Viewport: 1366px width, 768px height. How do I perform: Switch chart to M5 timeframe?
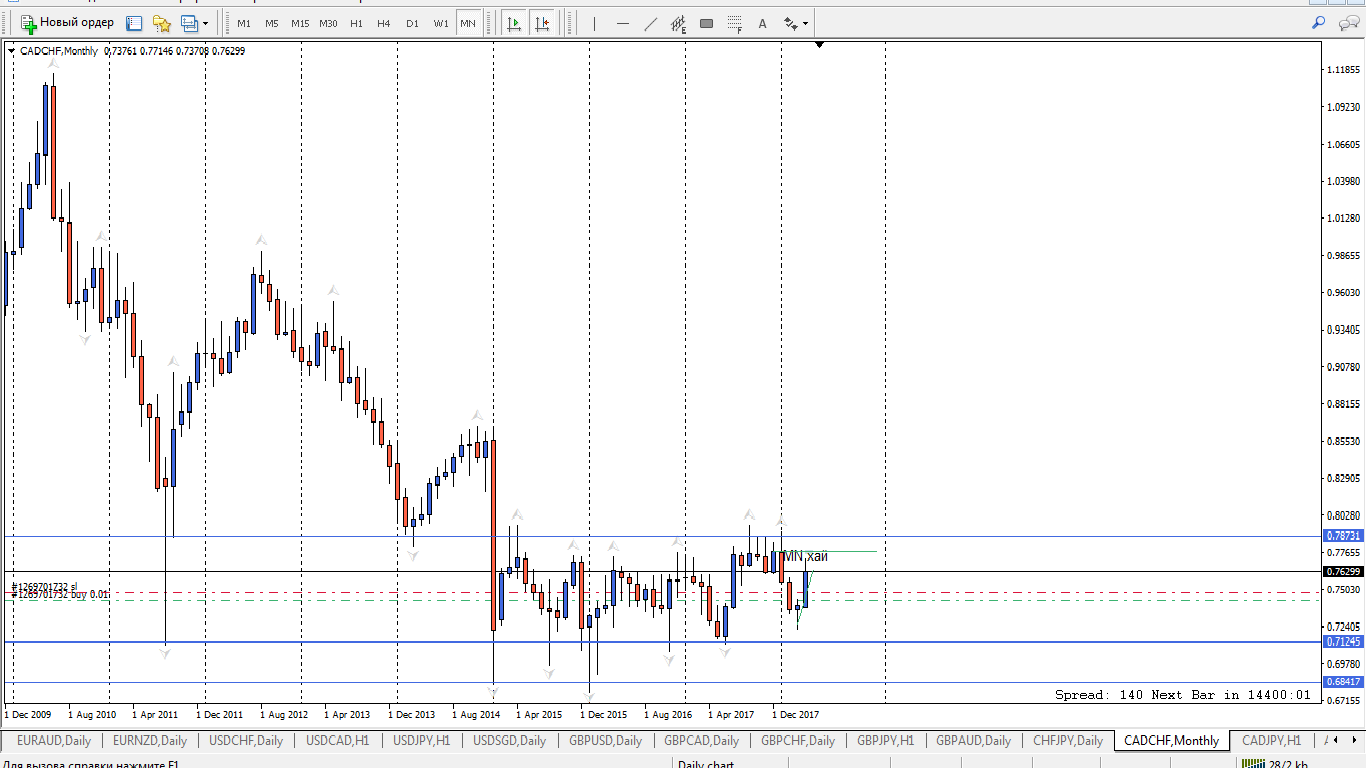tap(271, 23)
